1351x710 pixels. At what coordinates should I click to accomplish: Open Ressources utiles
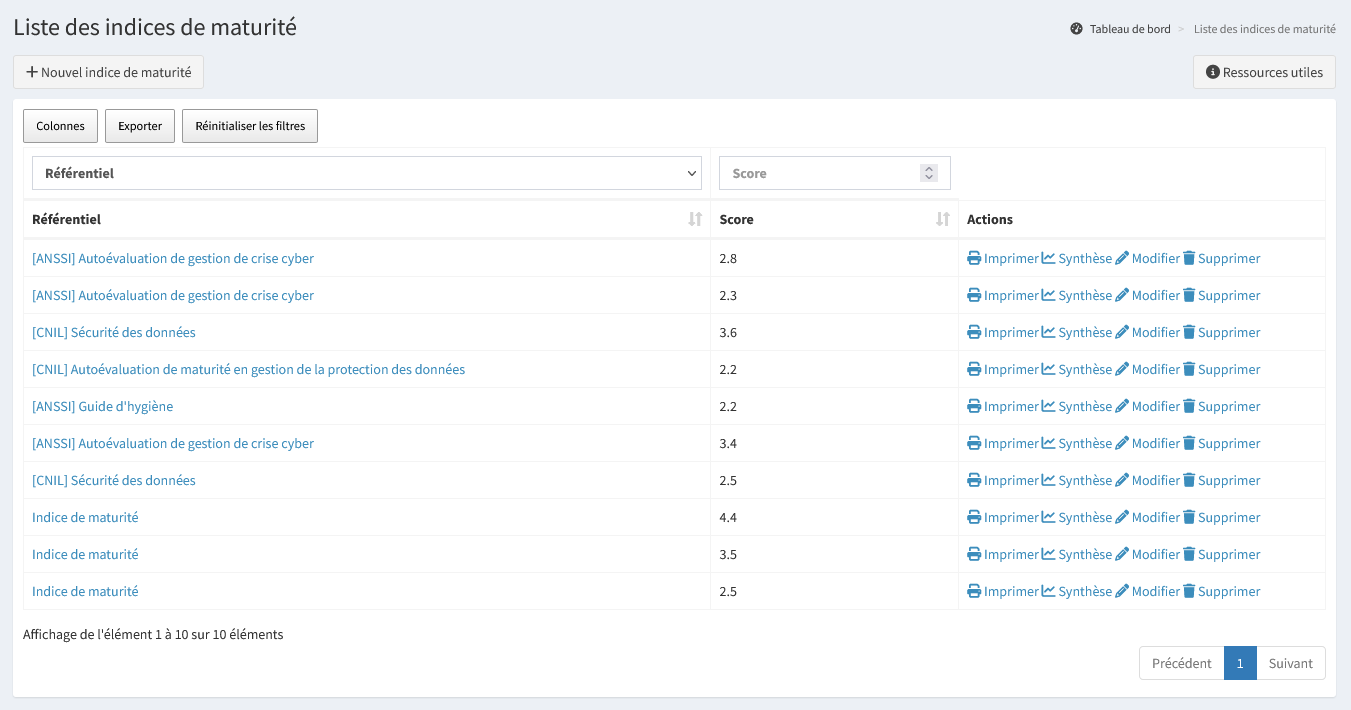[1264, 72]
